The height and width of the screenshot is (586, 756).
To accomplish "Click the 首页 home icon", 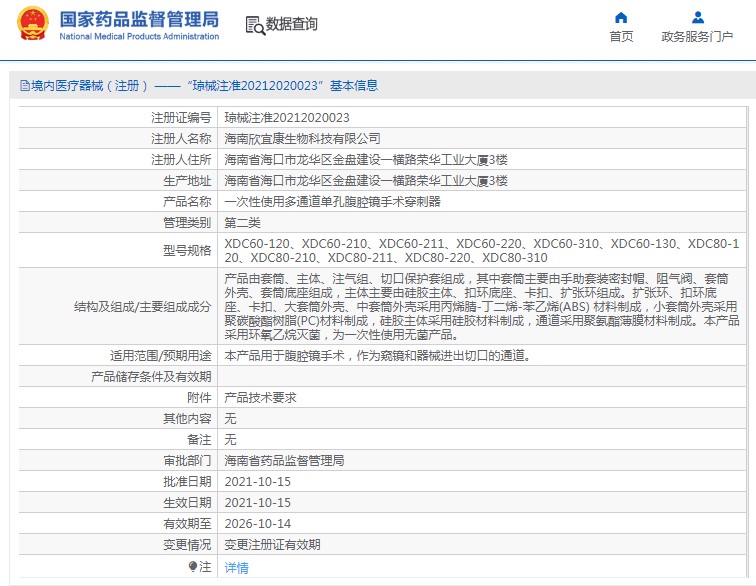I will point(621,18).
